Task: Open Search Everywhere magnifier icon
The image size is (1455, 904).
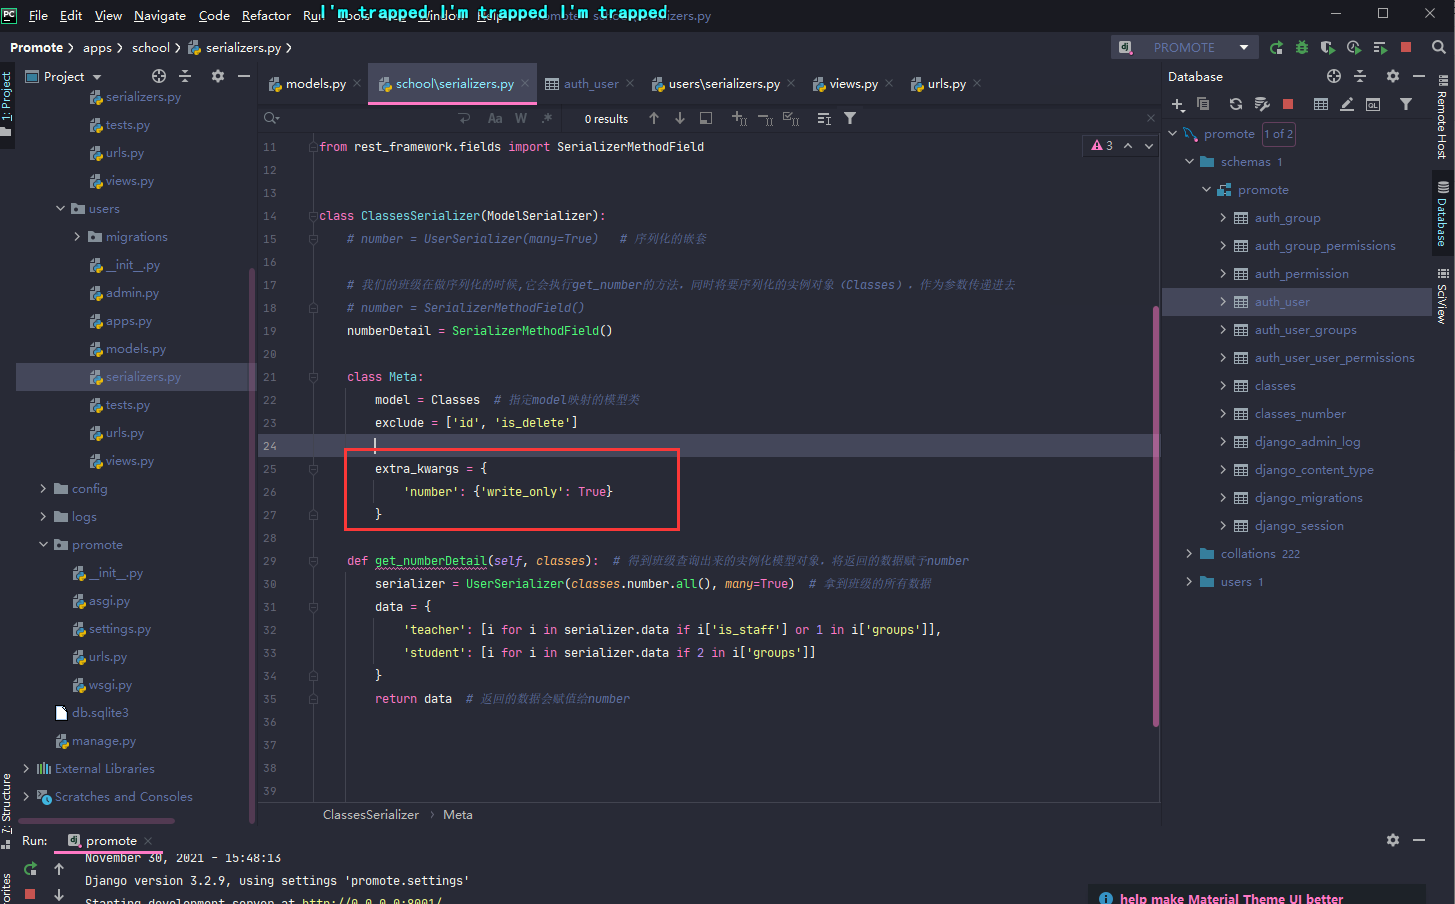Action: click(1438, 47)
